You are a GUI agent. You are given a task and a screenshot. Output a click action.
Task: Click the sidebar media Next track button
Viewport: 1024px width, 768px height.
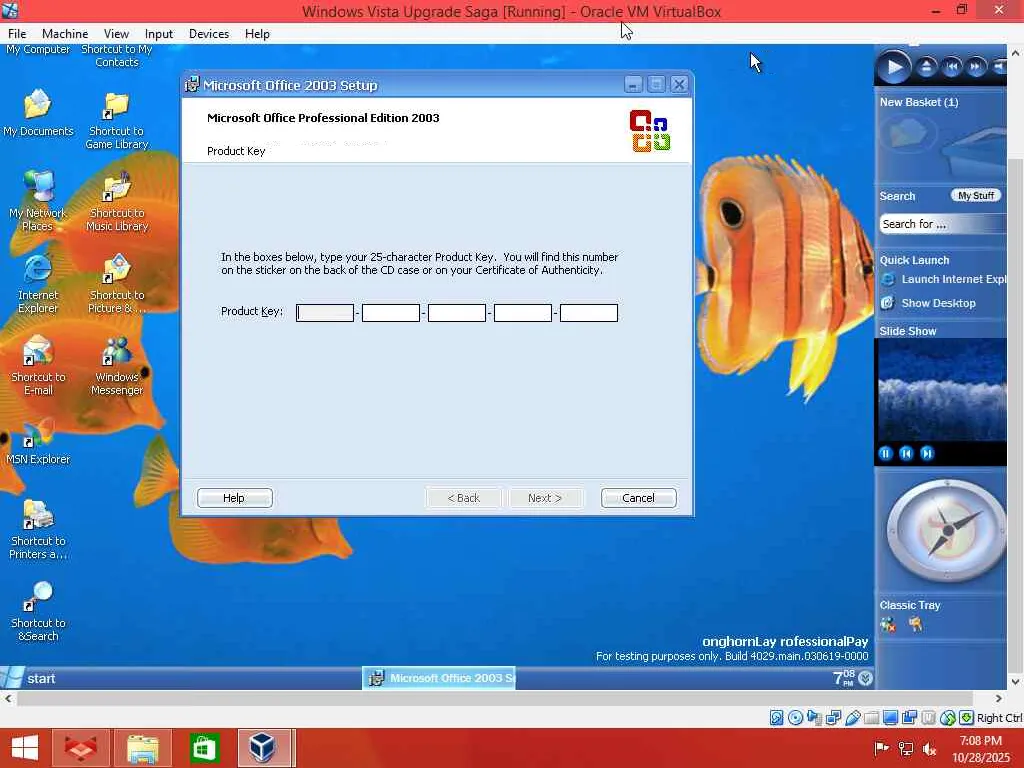[x=976, y=67]
